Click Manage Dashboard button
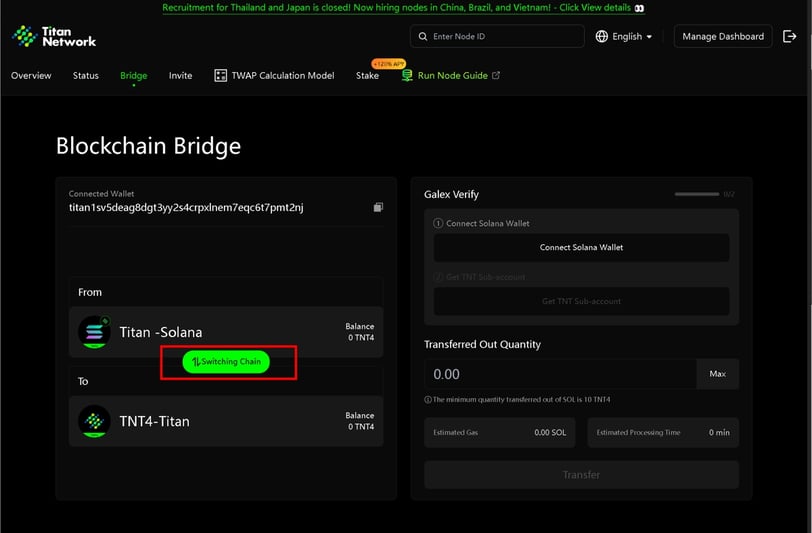The height and width of the screenshot is (533, 812). click(723, 36)
